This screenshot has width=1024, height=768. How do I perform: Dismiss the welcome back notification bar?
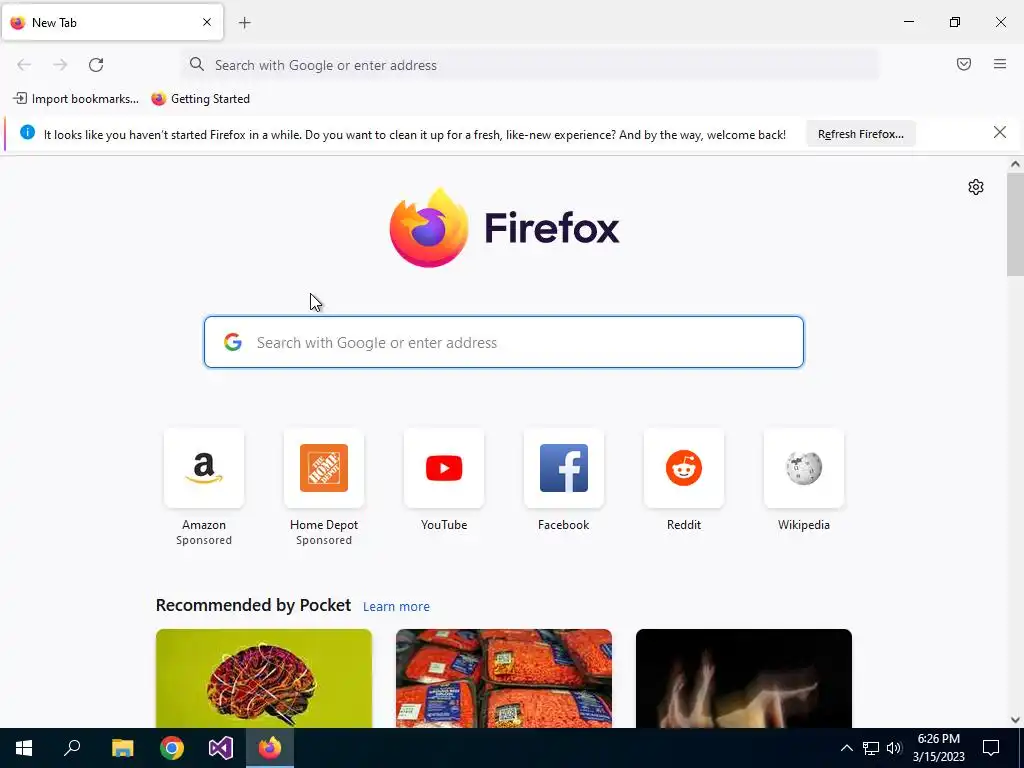[x=999, y=133]
